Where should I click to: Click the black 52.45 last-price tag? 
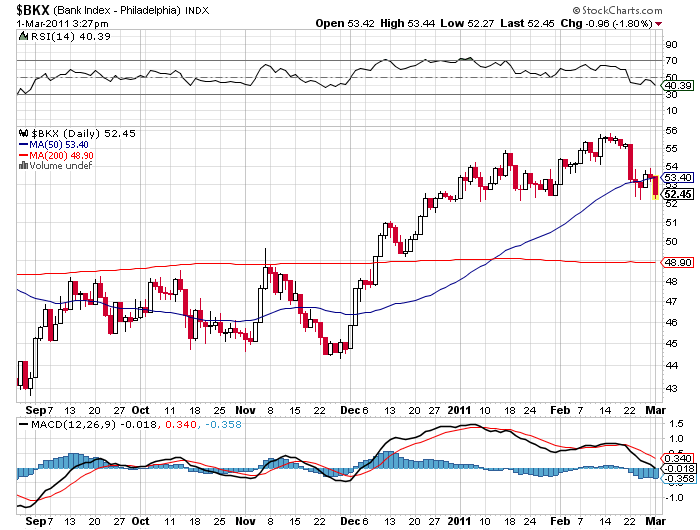(678, 194)
